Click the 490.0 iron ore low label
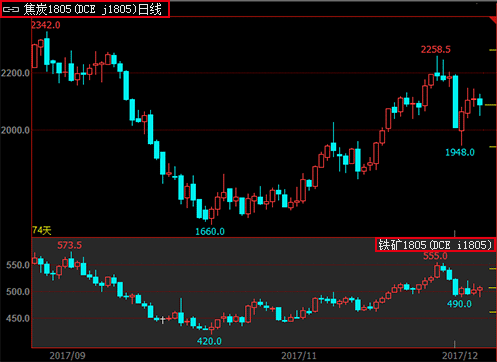497x362 pixels. pyautogui.click(x=459, y=304)
